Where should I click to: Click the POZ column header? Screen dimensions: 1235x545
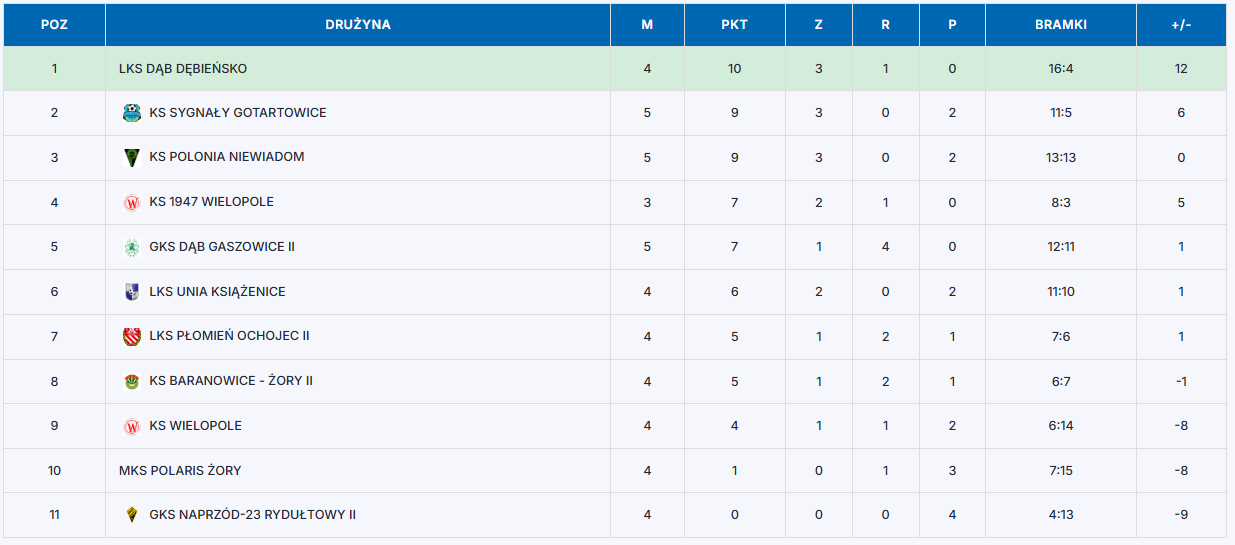tap(54, 25)
